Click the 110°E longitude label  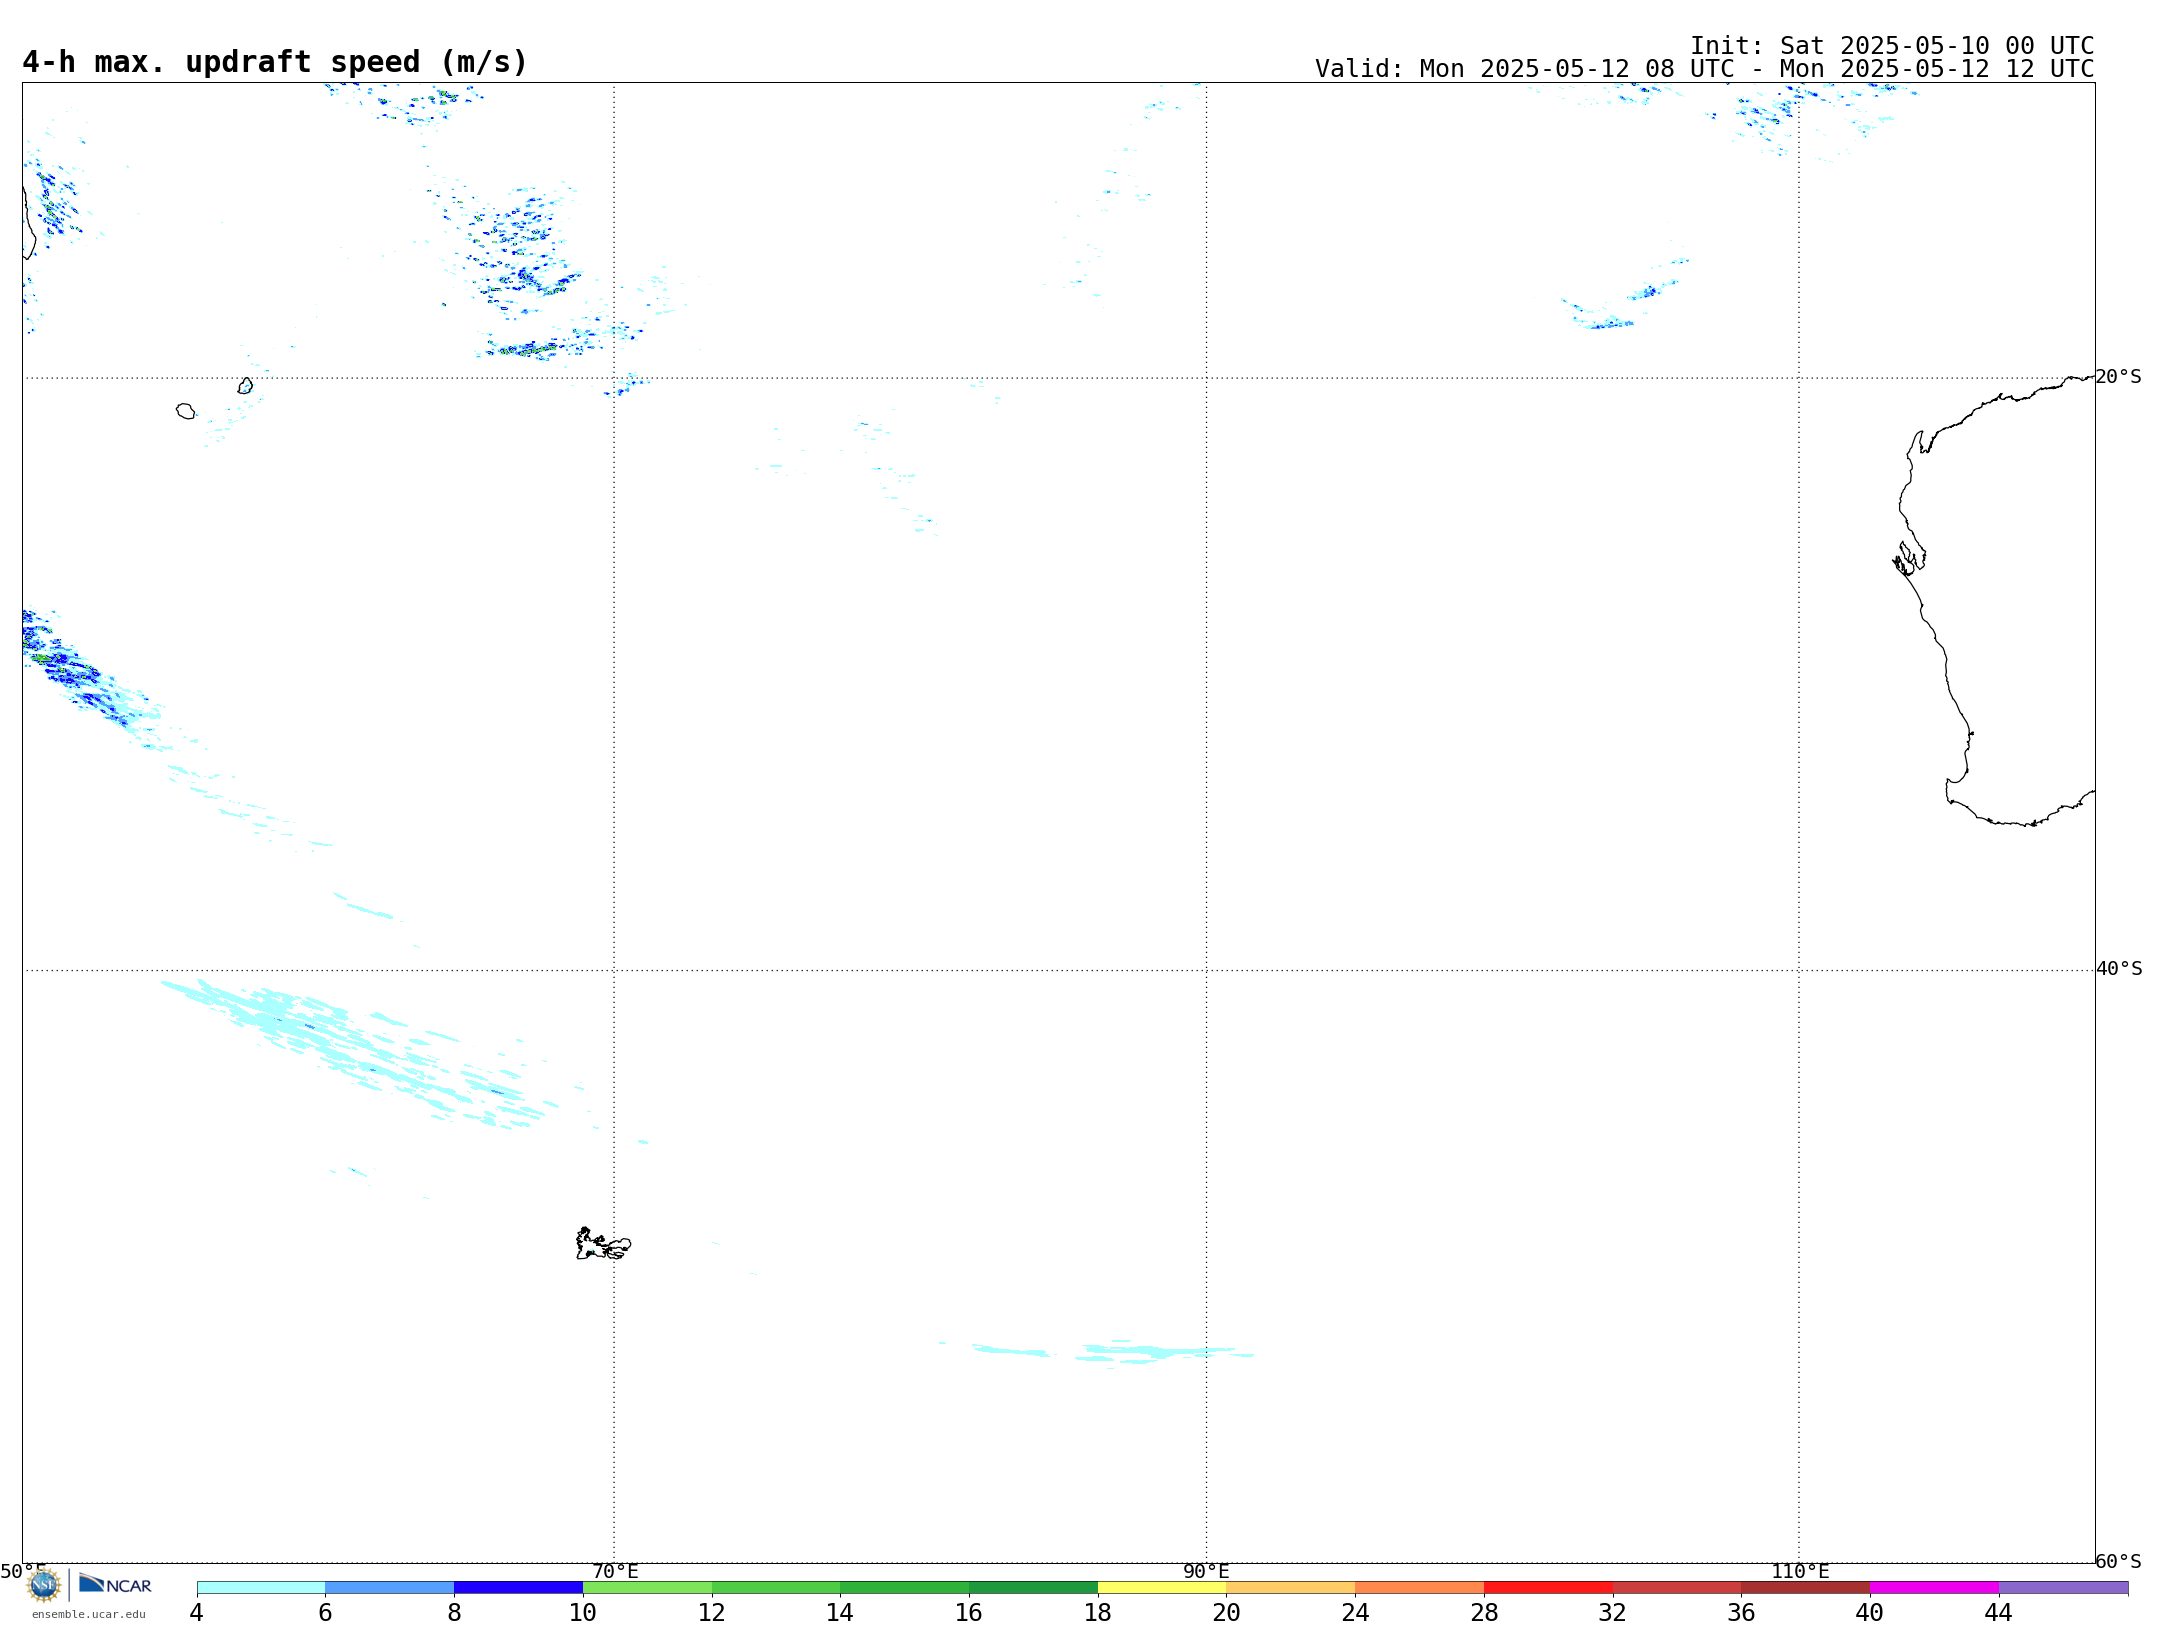1800,1572
